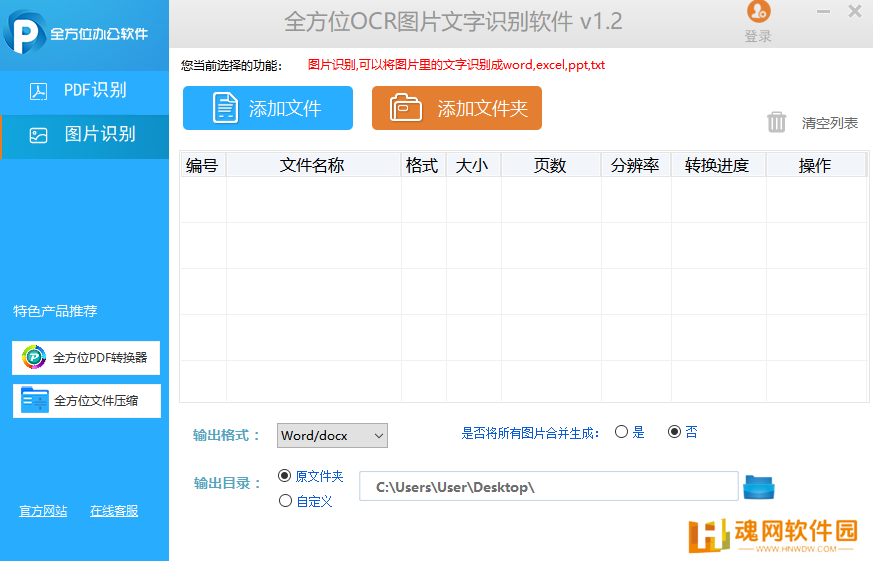The width and height of the screenshot is (873, 561).
Task: Open the PDF识别 sidebar item
Action: (84, 91)
